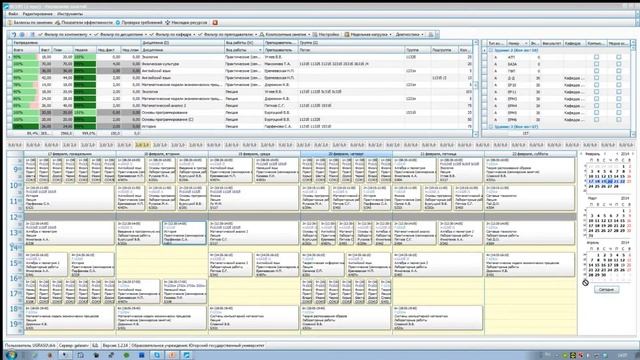Viewport: 640px width, 360px height.
Task: Click the Показатели эффективности icon
Action: coord(58,23)
